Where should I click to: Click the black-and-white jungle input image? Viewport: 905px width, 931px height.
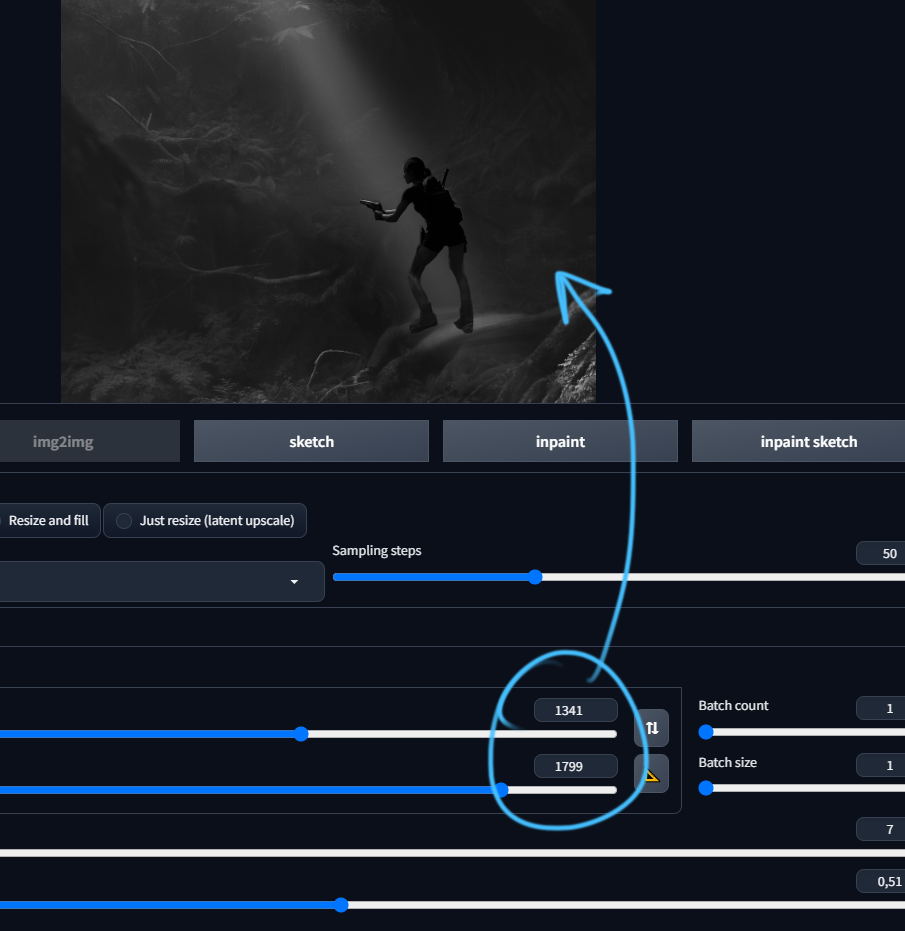pyautogui.click(x=328, y=201)
